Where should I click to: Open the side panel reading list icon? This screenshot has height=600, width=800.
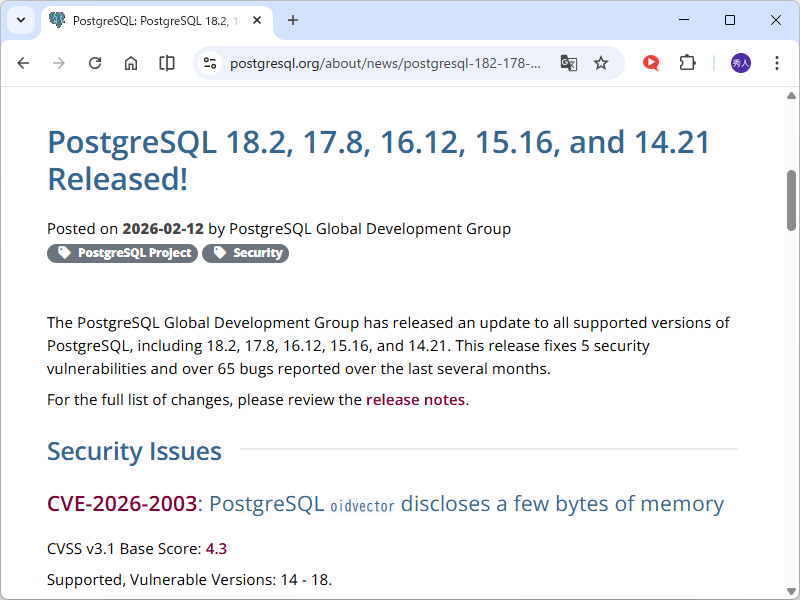(x=166, y=62)
